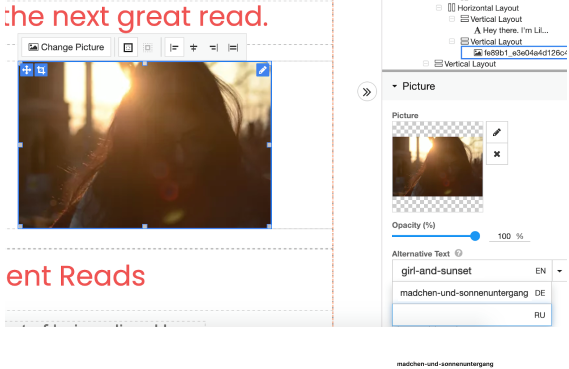Stretch the picture to full width

[233, 48]
